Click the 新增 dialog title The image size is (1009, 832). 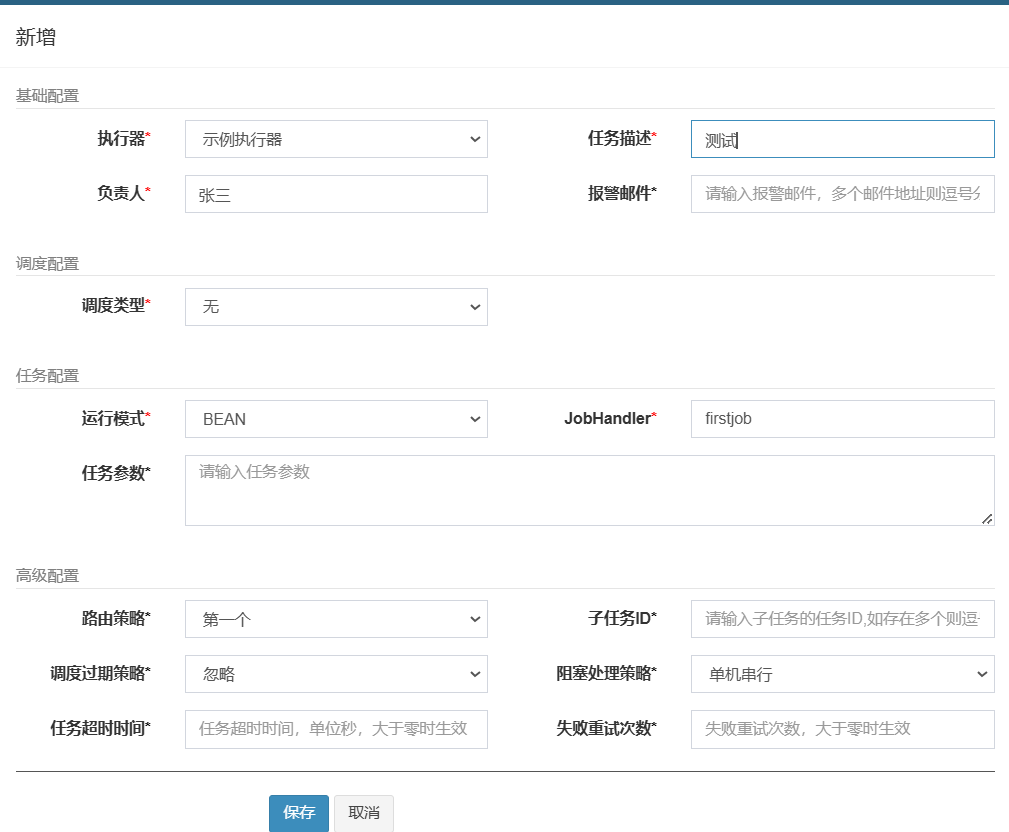tap(35, 37)
